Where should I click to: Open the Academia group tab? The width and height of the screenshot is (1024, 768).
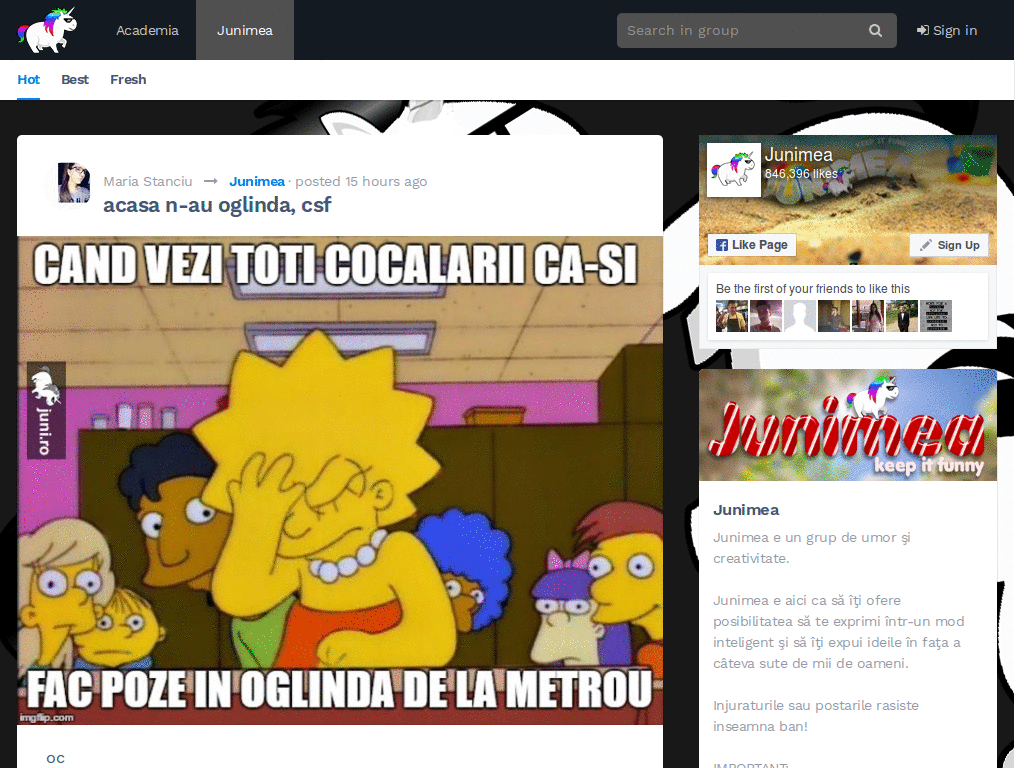coord(147,31)
